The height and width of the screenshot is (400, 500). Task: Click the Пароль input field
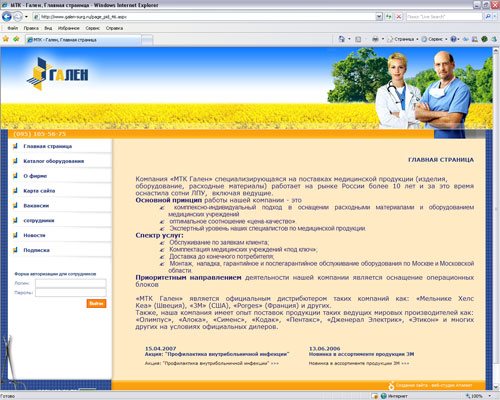pos(71,293)
